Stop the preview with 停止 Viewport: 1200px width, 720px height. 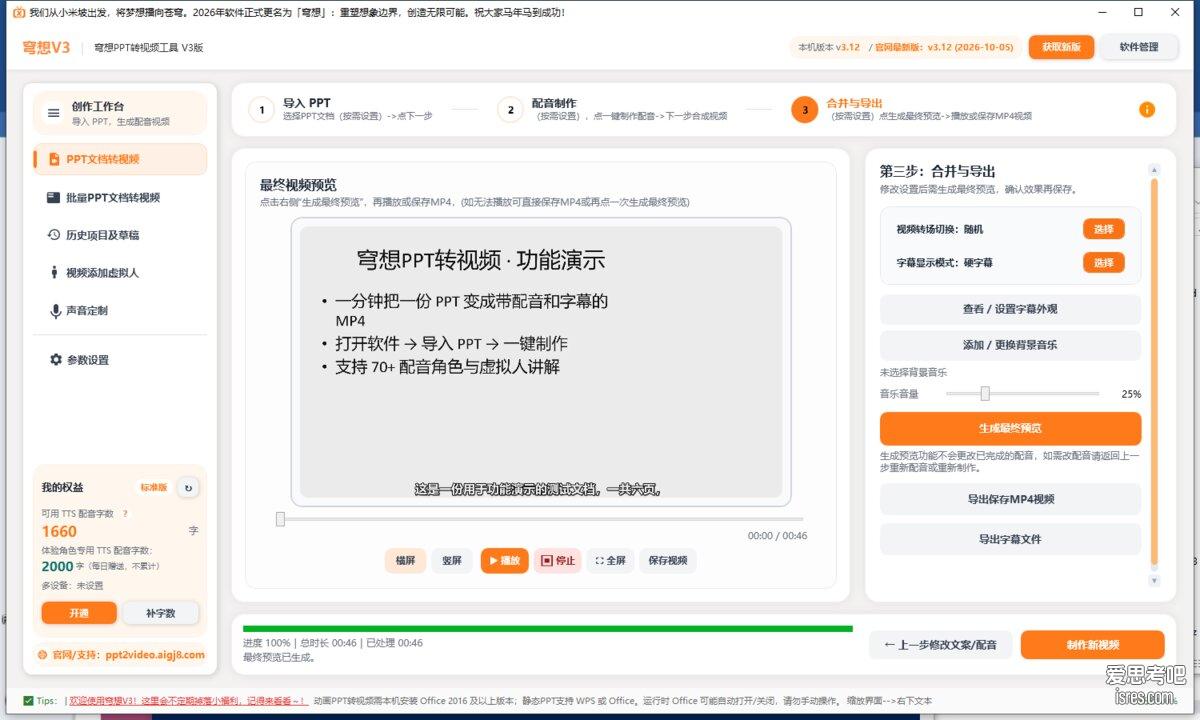557,561
